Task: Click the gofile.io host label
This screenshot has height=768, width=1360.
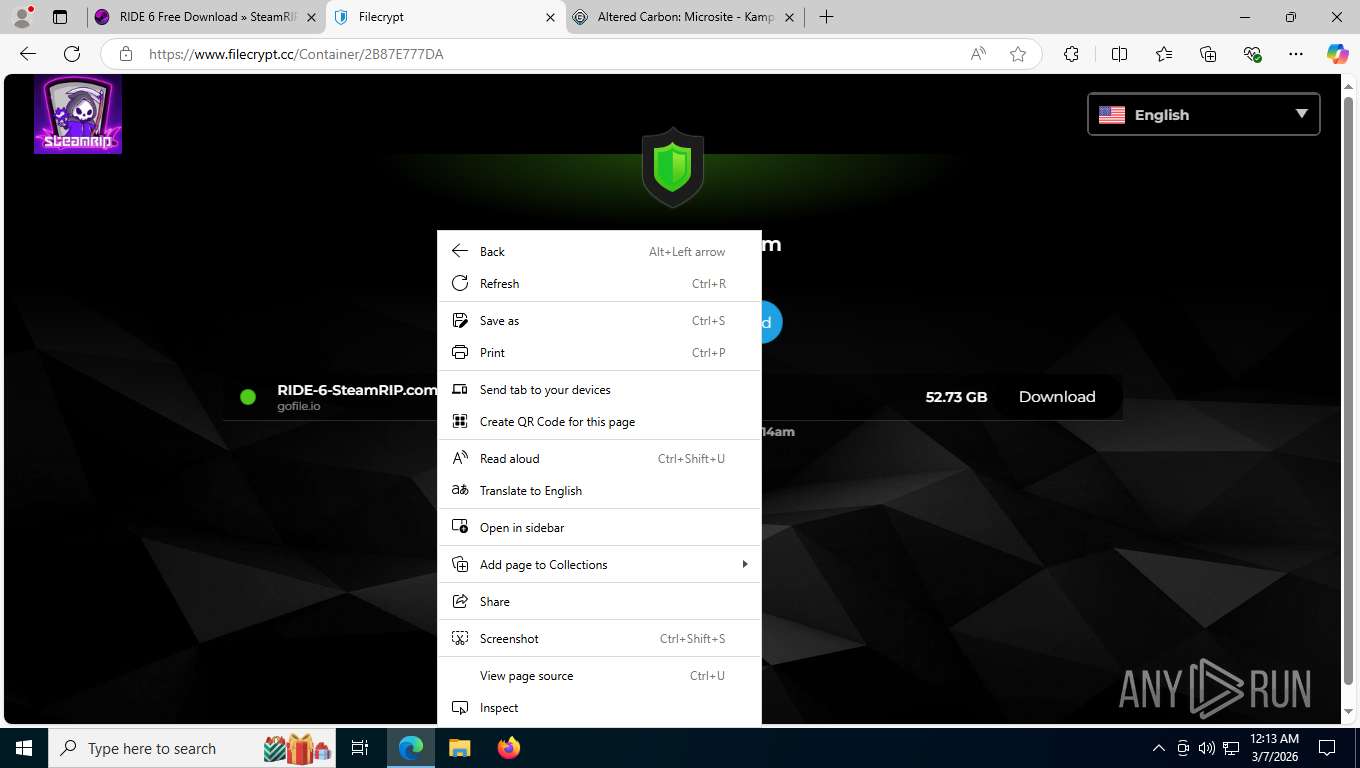Action: 299,407
